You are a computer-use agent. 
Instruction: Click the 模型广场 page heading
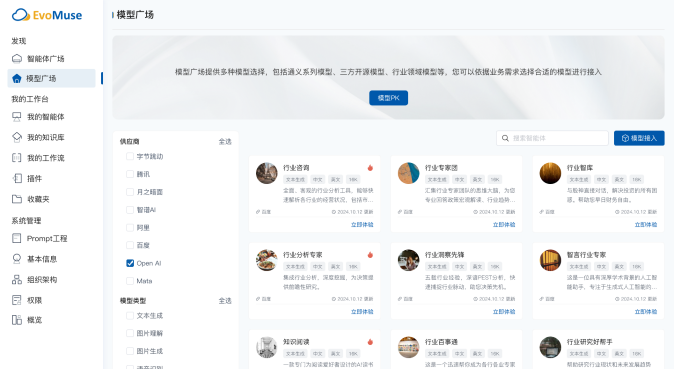135,15
